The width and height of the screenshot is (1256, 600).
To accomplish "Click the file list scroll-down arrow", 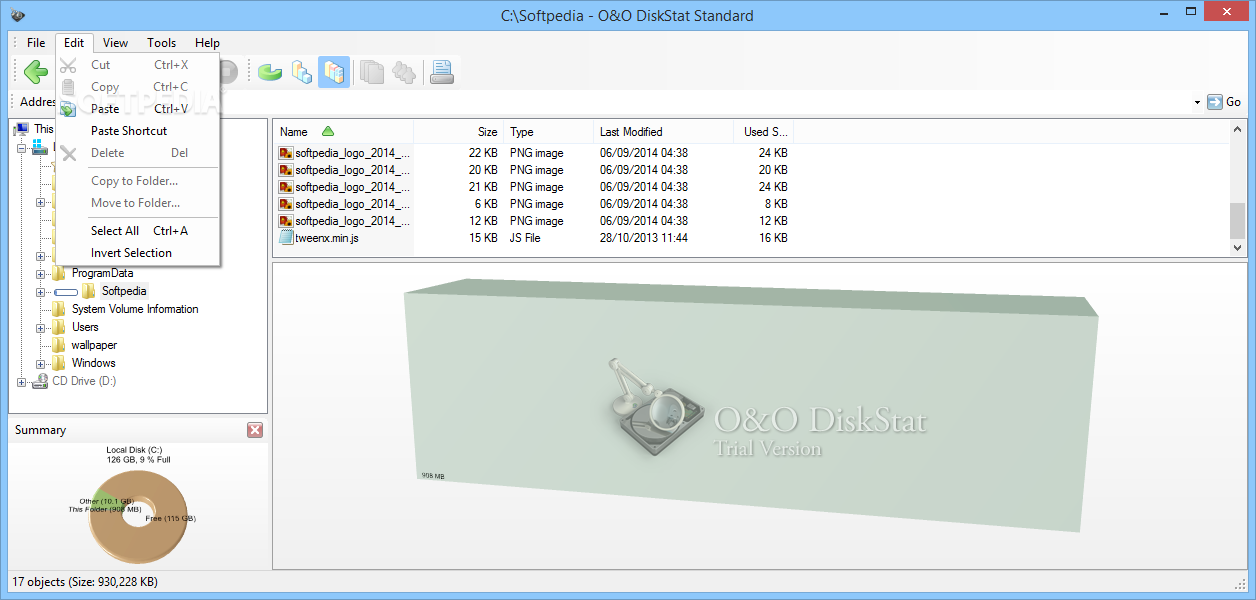I will (1238, 248).
